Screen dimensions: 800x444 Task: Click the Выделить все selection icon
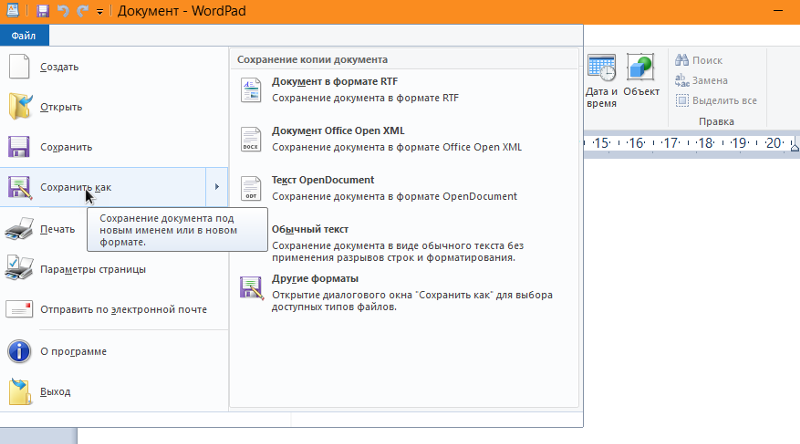(x=682, y=101)
